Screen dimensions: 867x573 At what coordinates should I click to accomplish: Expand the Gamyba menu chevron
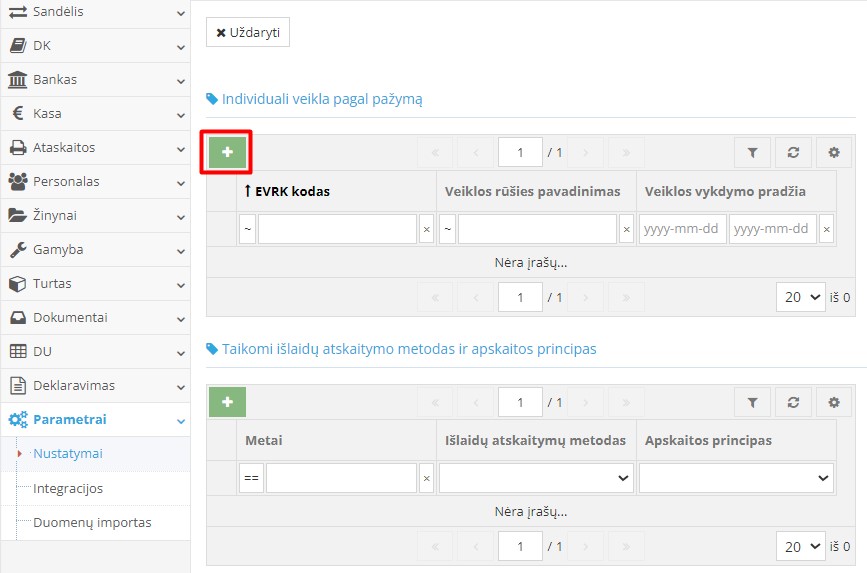[x=181, y=251]
